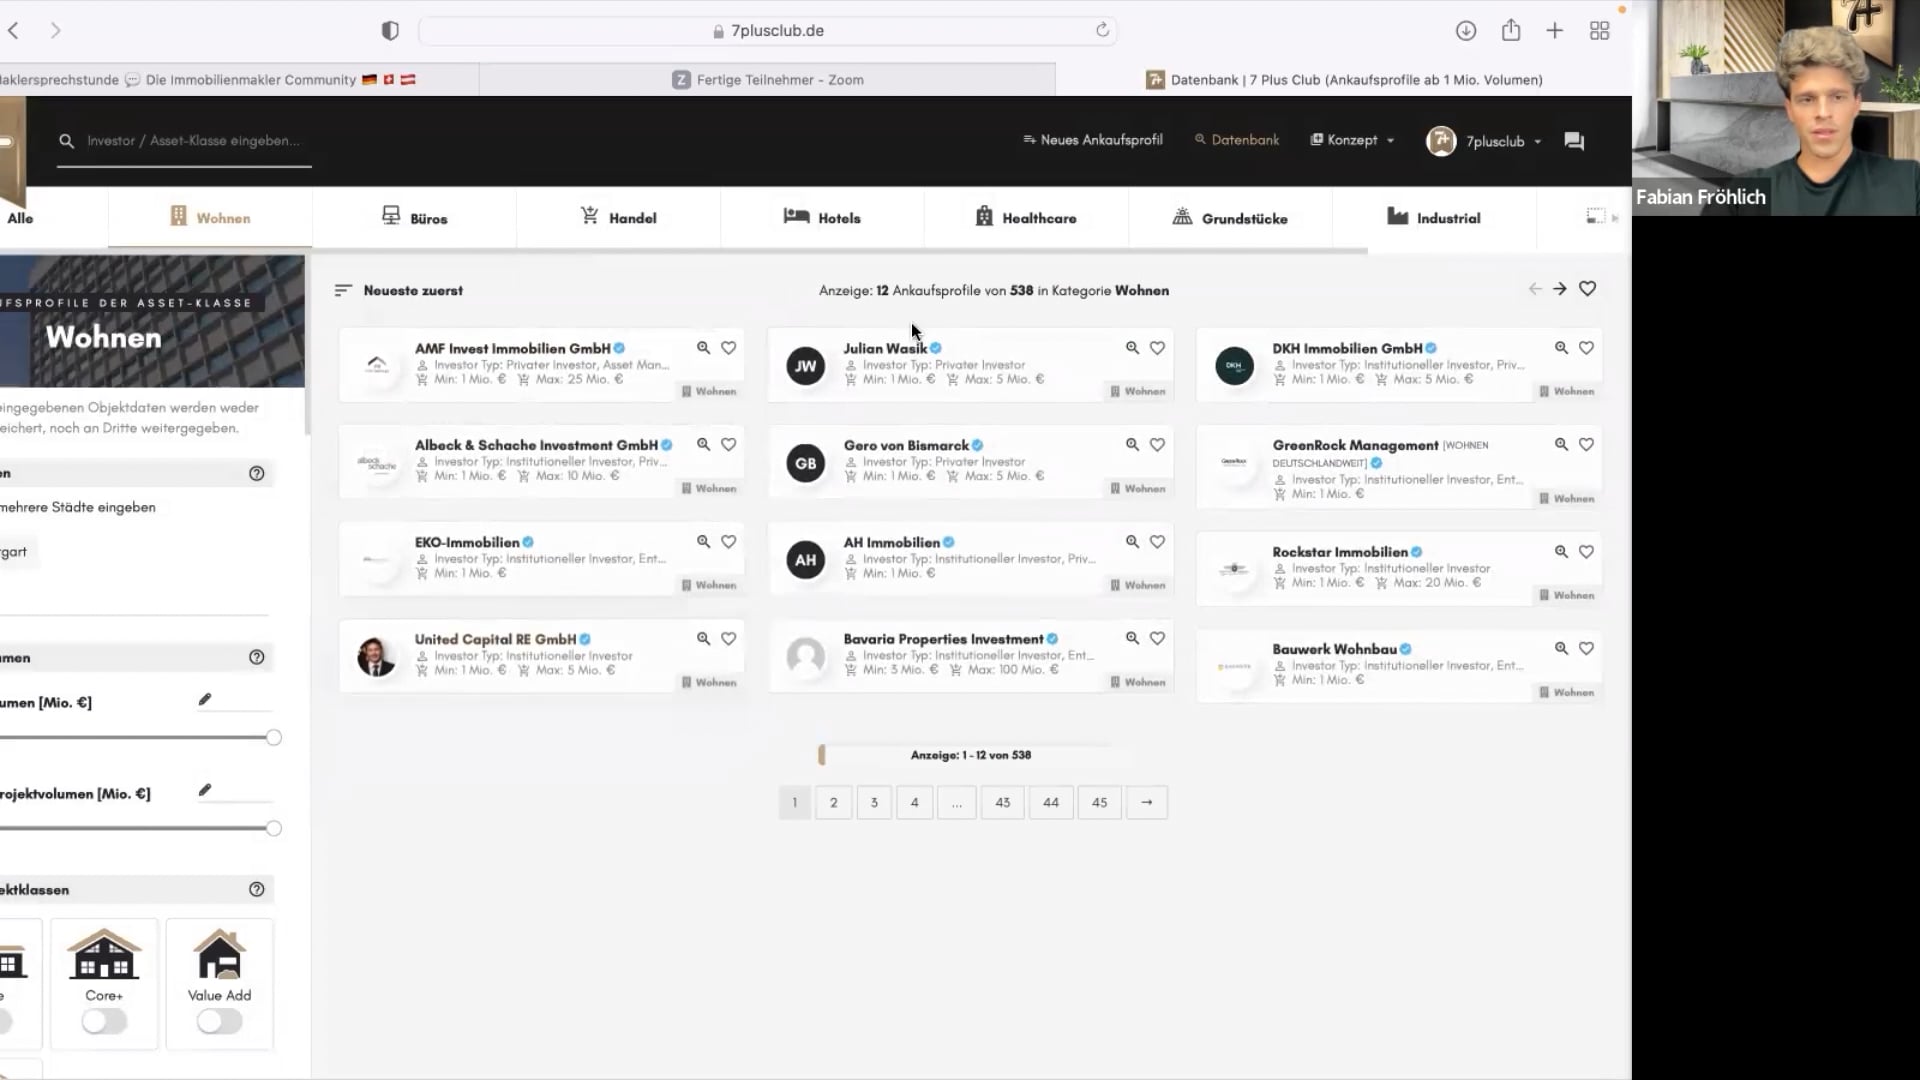Expand the 7plusclub account dropdown
The width and height of the screenshot is (1920, 1080).
pyautogui.click(x=1484, y=141)
